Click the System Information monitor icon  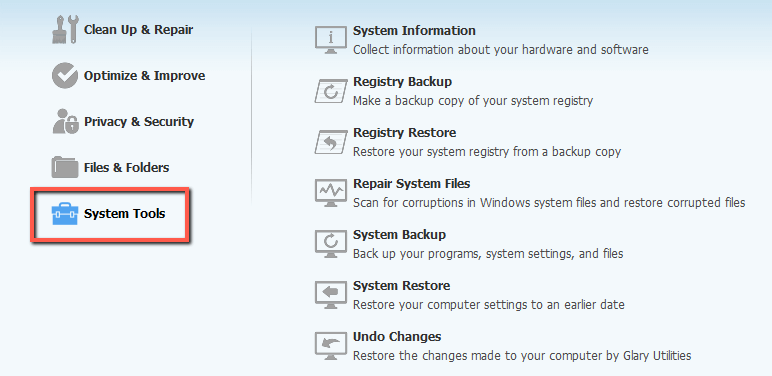click(330, 40)
